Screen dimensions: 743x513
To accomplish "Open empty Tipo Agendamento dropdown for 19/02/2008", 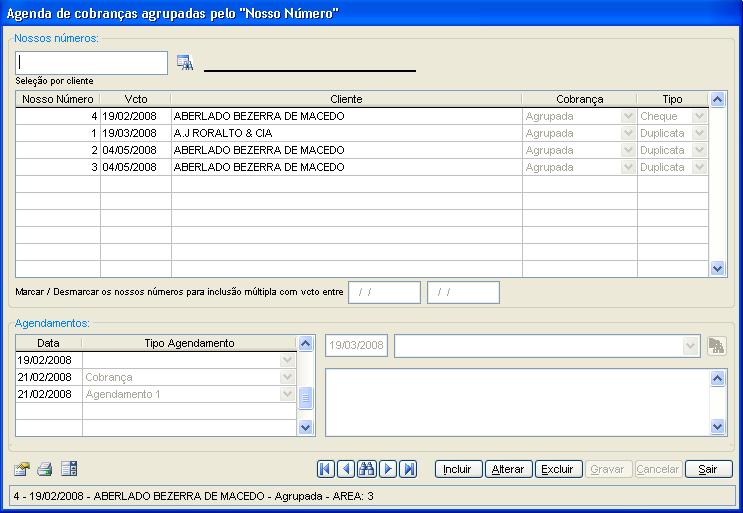I will coord(287,360).
